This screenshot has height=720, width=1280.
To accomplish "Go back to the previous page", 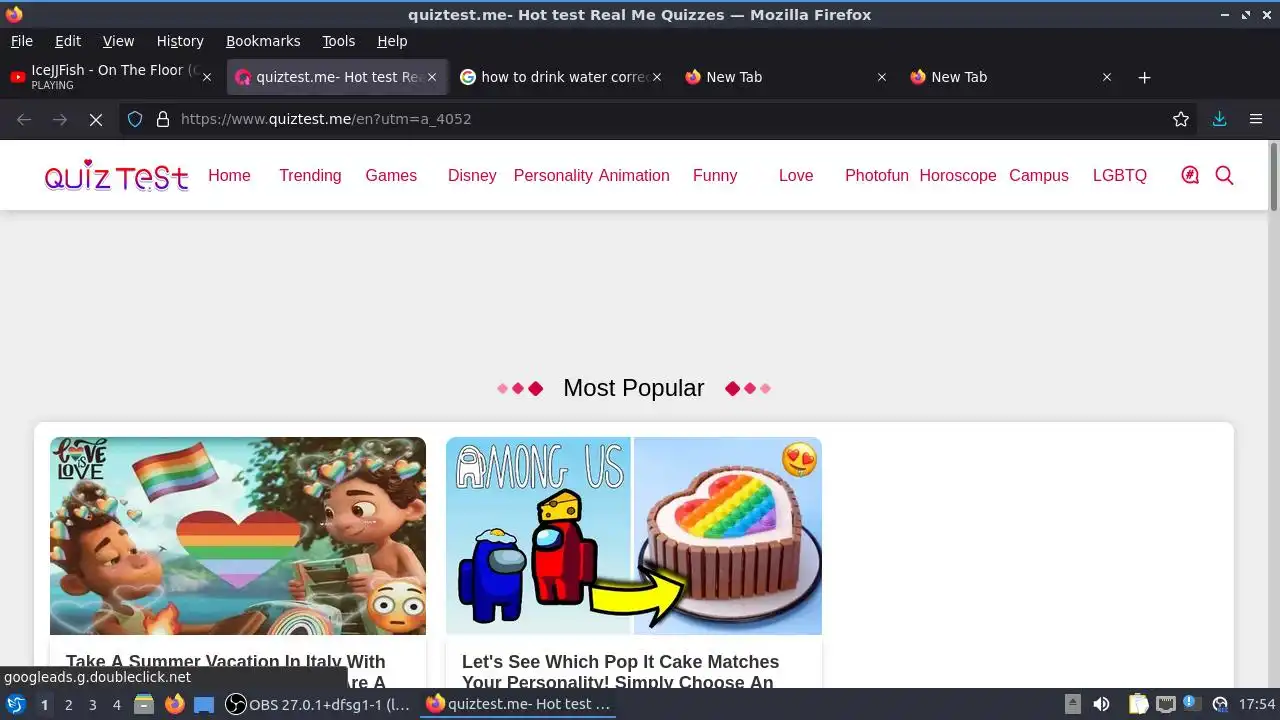I will (x=24, y=119).
